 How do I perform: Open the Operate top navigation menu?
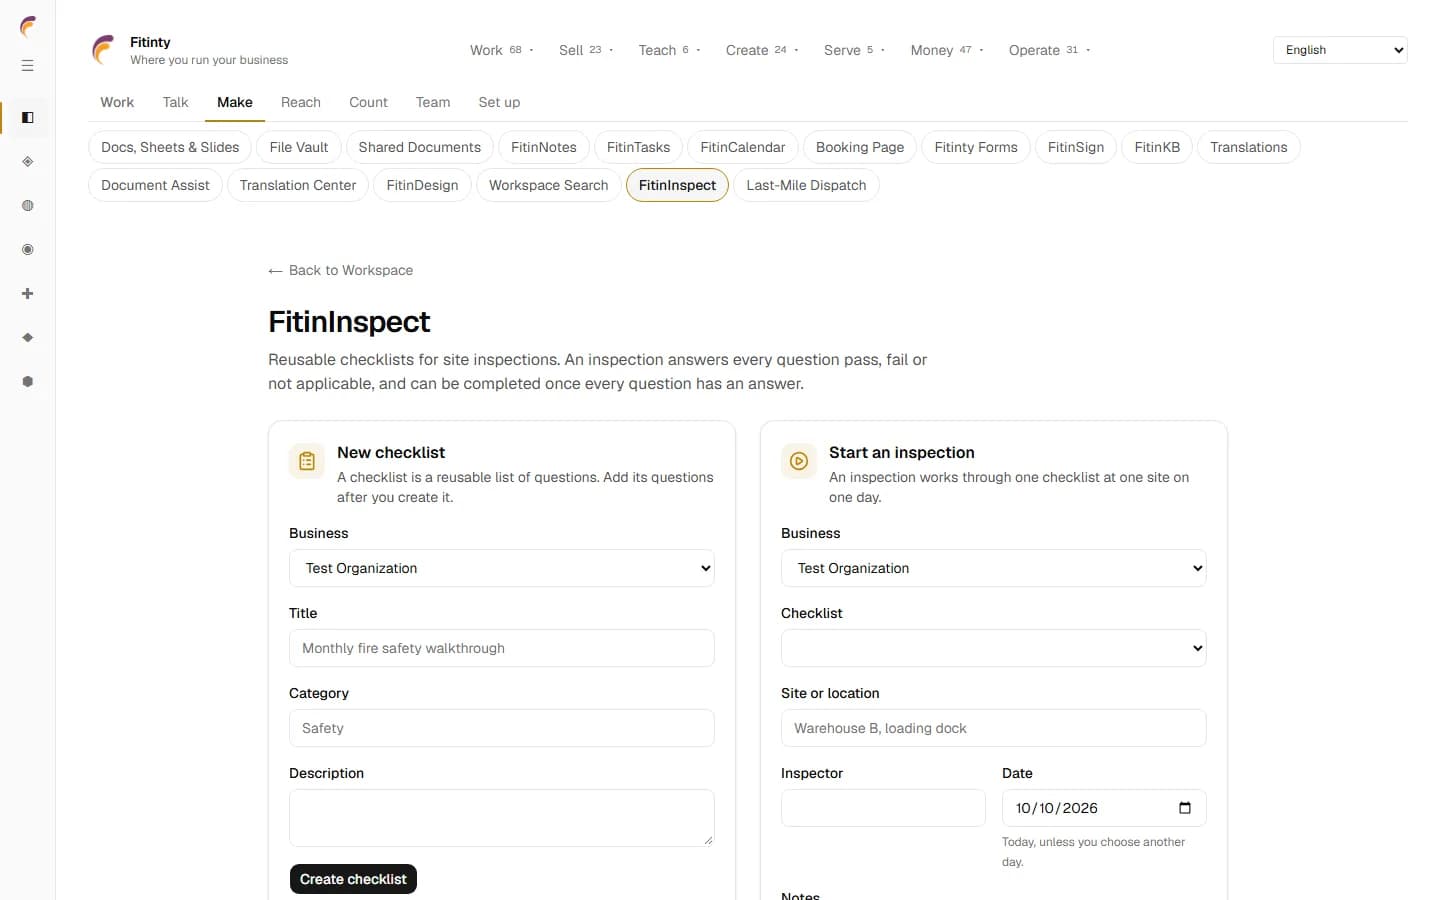[1049, 50]
